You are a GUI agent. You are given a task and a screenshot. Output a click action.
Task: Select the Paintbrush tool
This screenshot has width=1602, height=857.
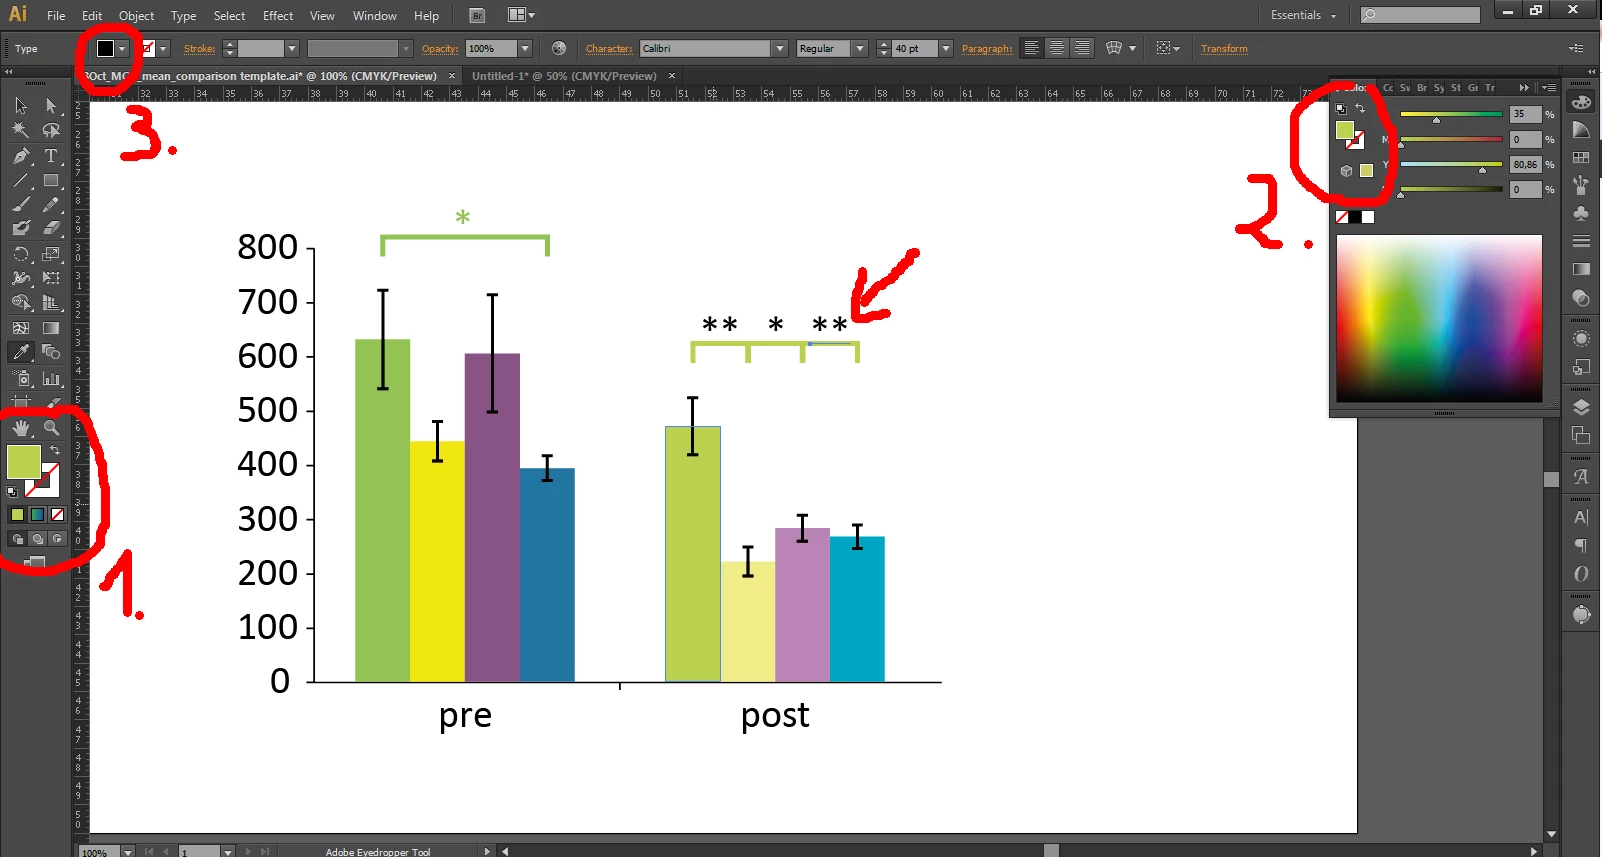tap(21, 205)
